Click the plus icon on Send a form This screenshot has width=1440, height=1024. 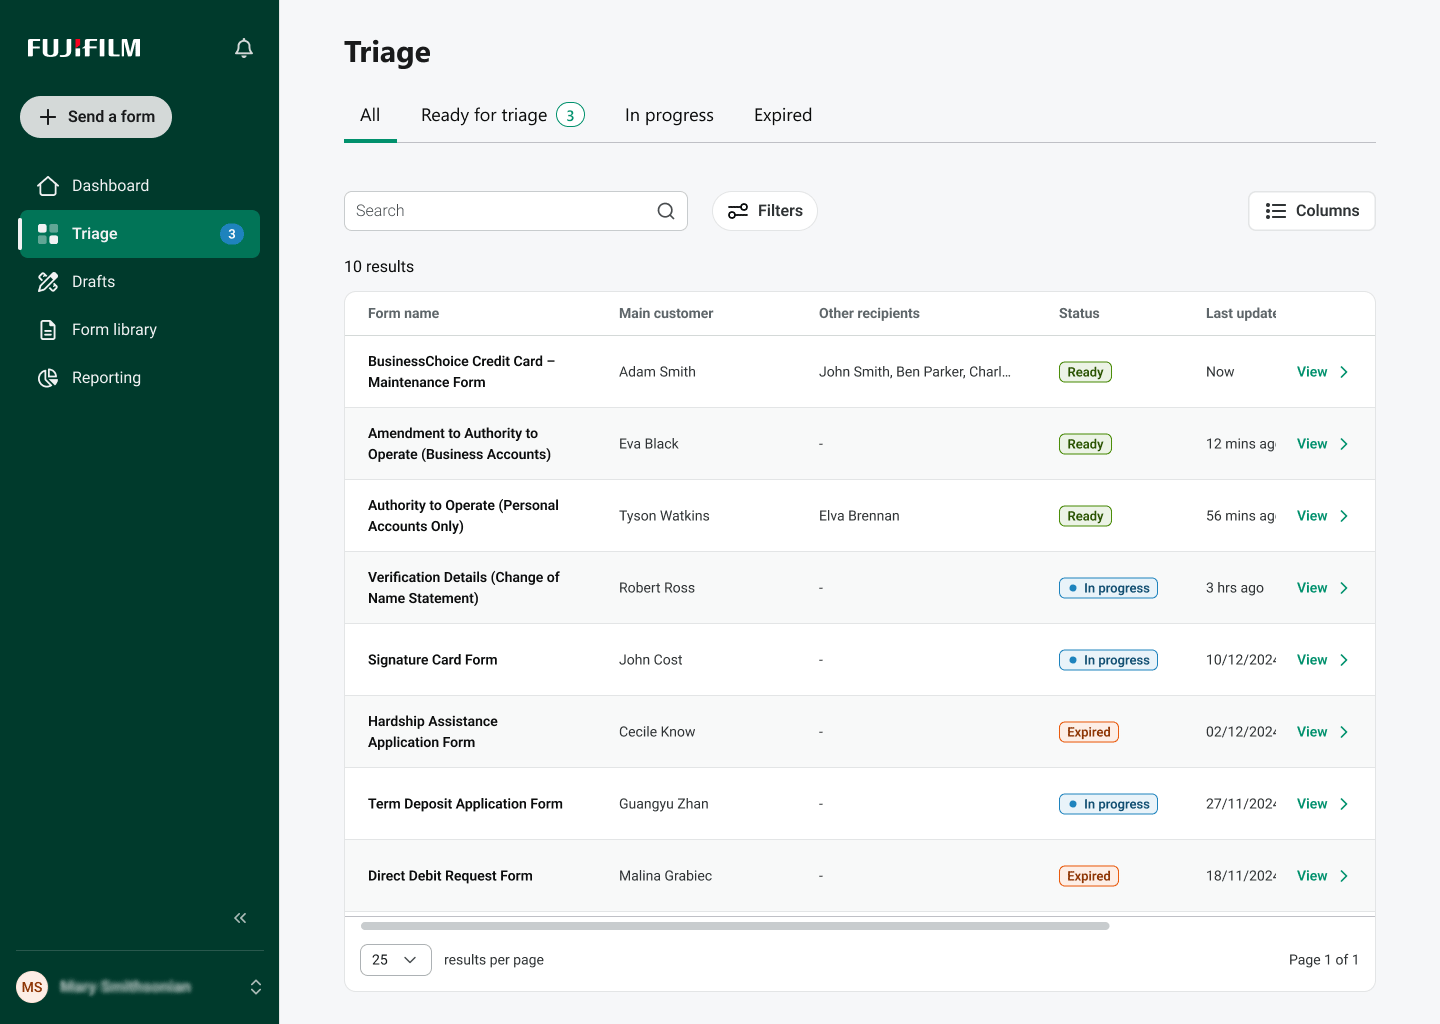tap(47, 117)
